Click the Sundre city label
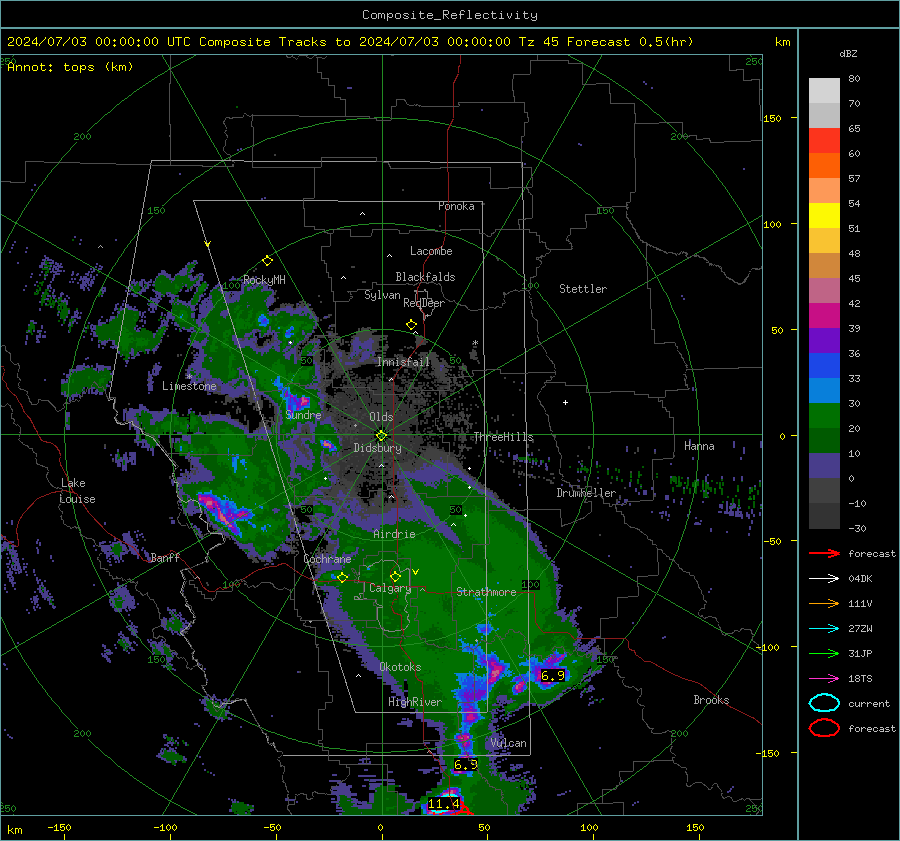This screenshot has height=841, width=900. coord(303,415)
